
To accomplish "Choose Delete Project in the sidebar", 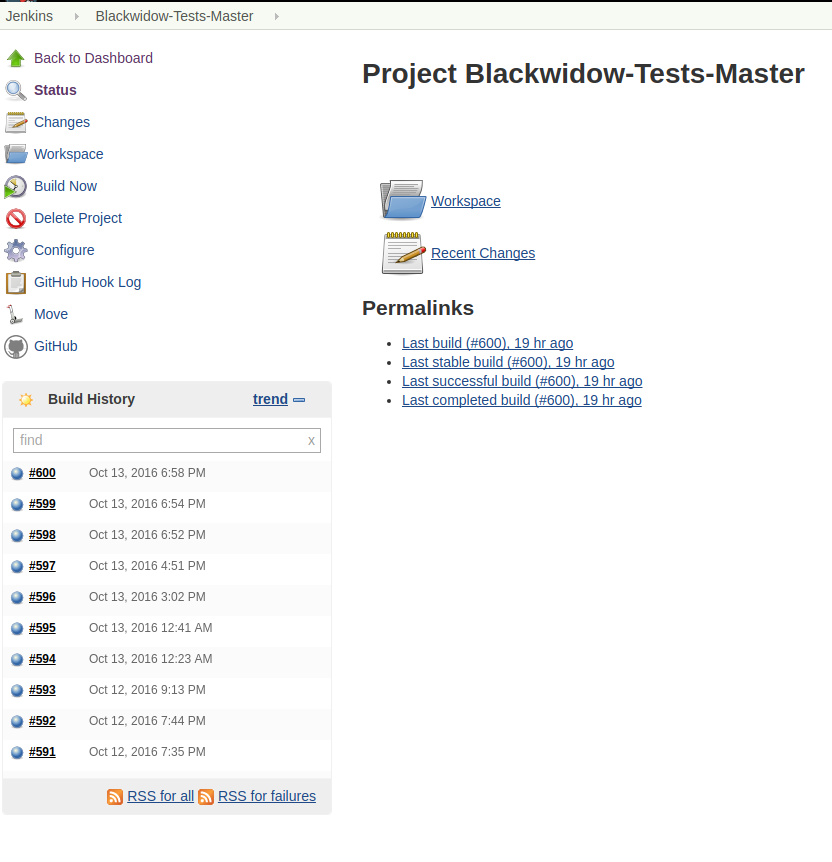I will coord(78,218).
